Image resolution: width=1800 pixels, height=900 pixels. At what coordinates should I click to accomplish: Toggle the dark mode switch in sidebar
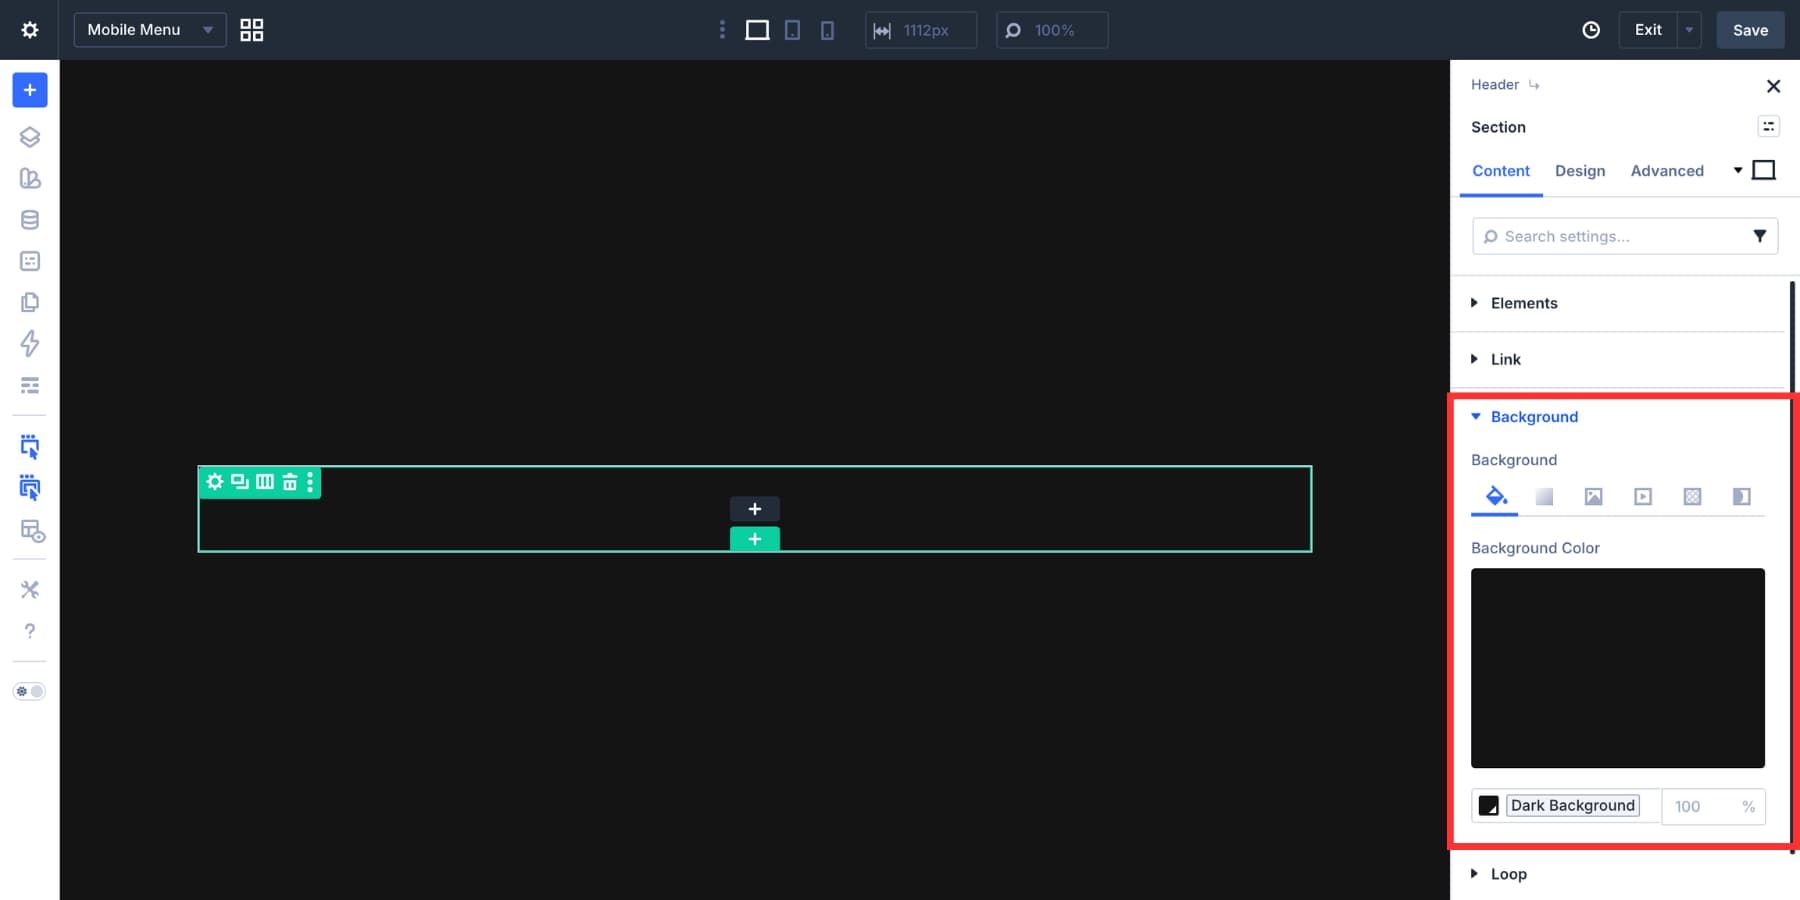(x=29, y=691)
